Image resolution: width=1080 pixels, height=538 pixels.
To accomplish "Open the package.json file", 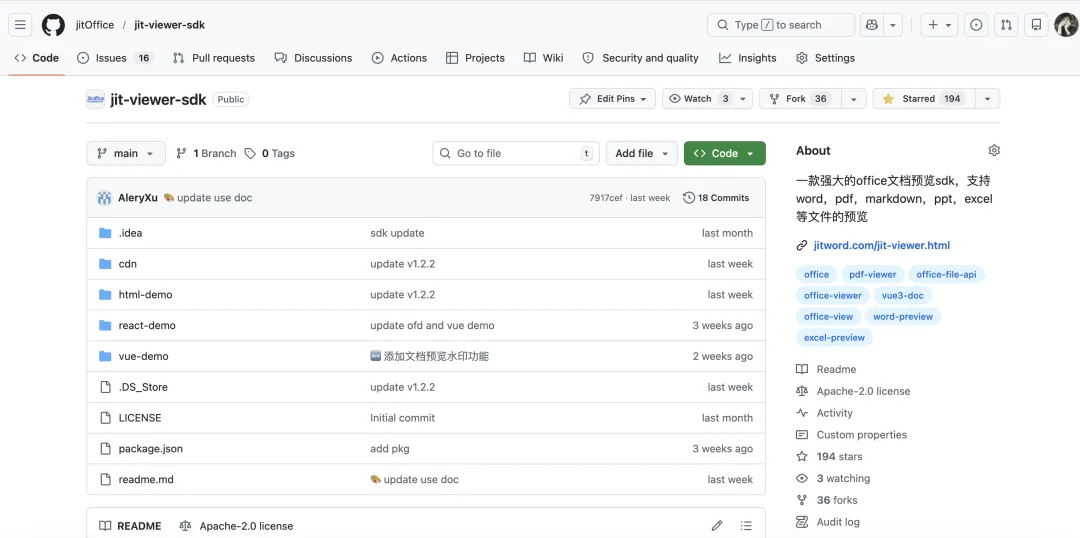I will pyautogui.click(x=151, y=448).
